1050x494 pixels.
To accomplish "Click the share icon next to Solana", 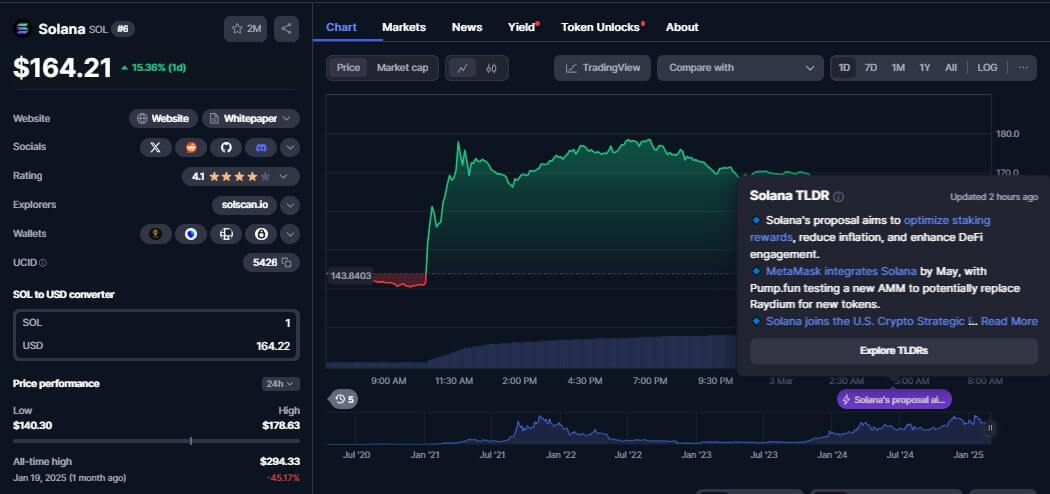I will [287, 29].
